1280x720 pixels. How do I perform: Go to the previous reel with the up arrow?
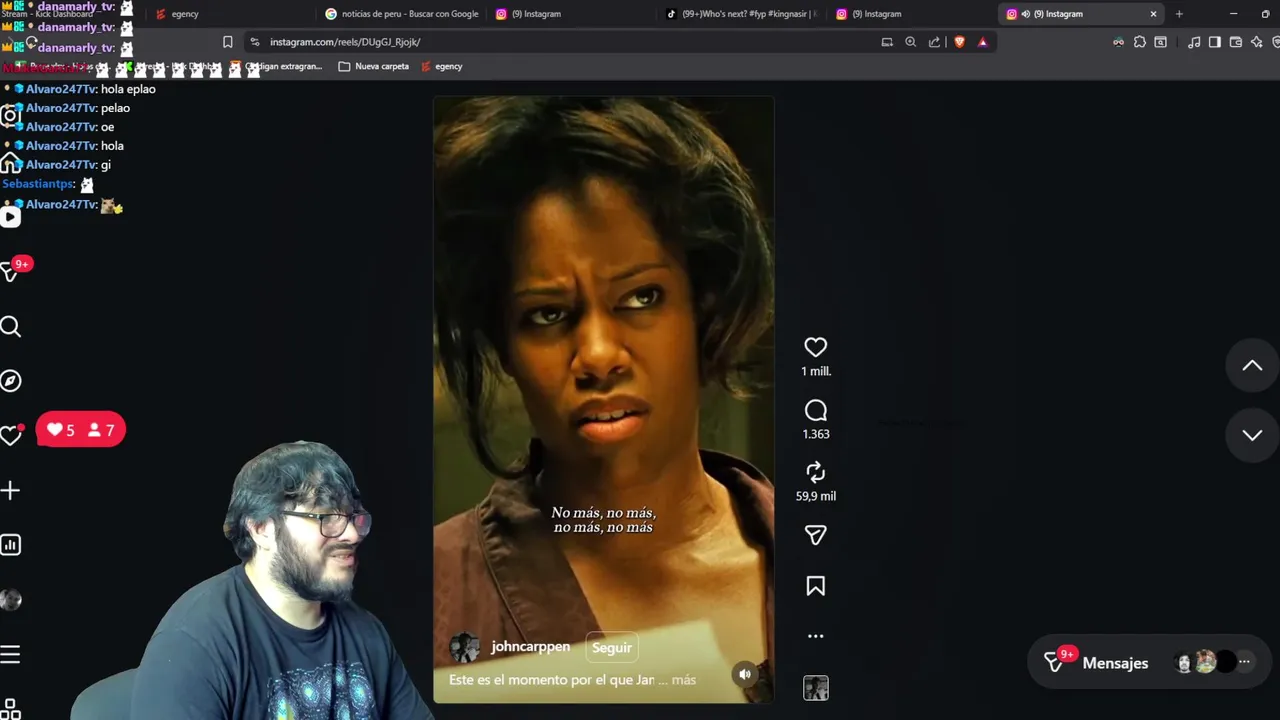[1252, 366]
